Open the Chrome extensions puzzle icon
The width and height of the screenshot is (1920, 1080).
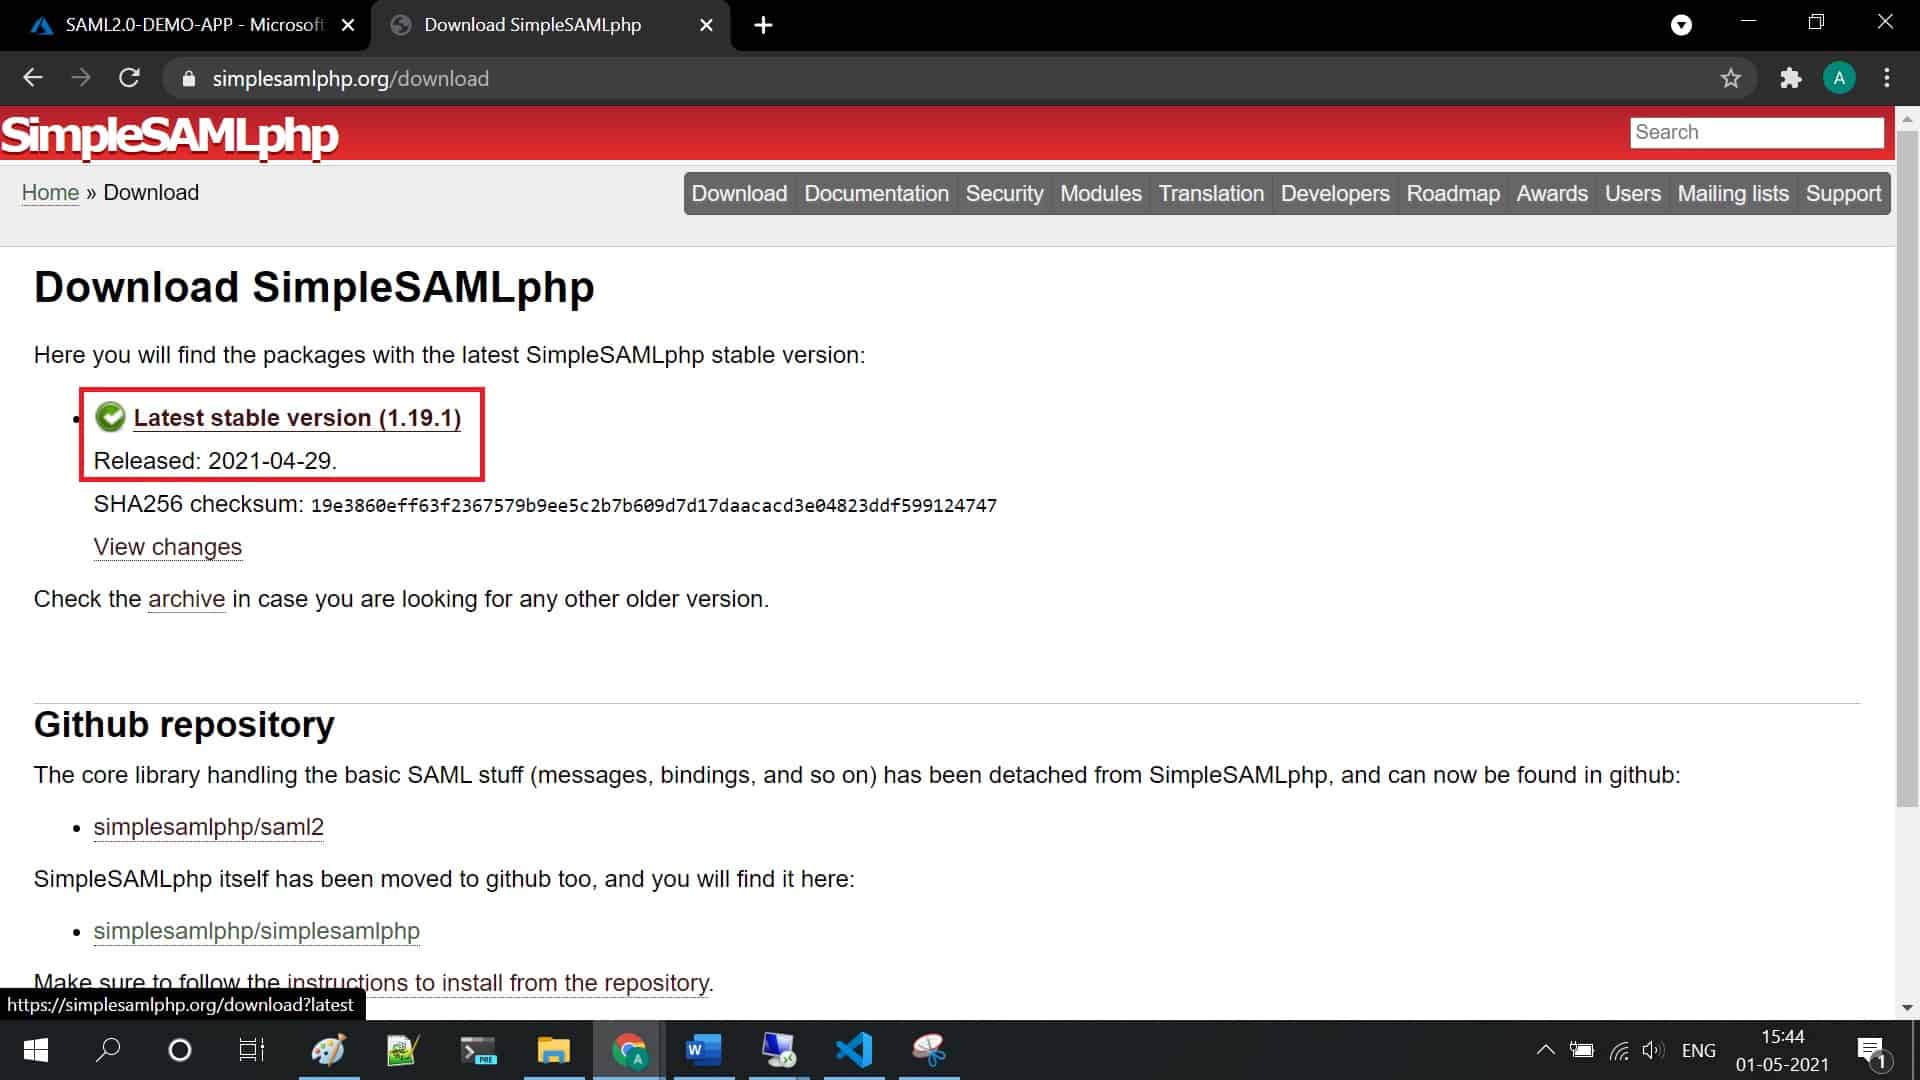[x=1790, y=78]
